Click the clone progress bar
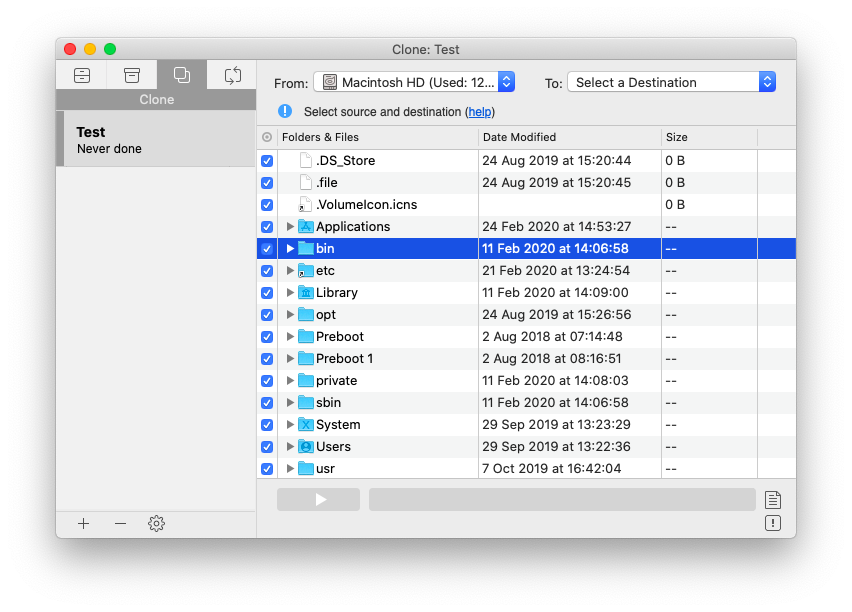Viewport: 852px width, 612px height. [562, 499]
